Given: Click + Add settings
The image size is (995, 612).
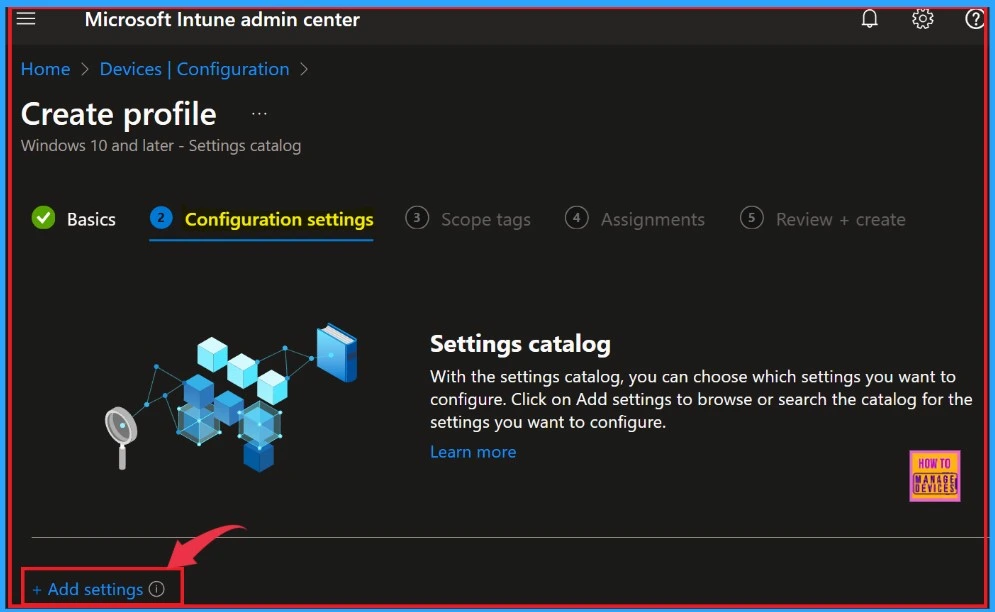Looking at the screenshot, I should pyautogui.click(x=87, y=589).
